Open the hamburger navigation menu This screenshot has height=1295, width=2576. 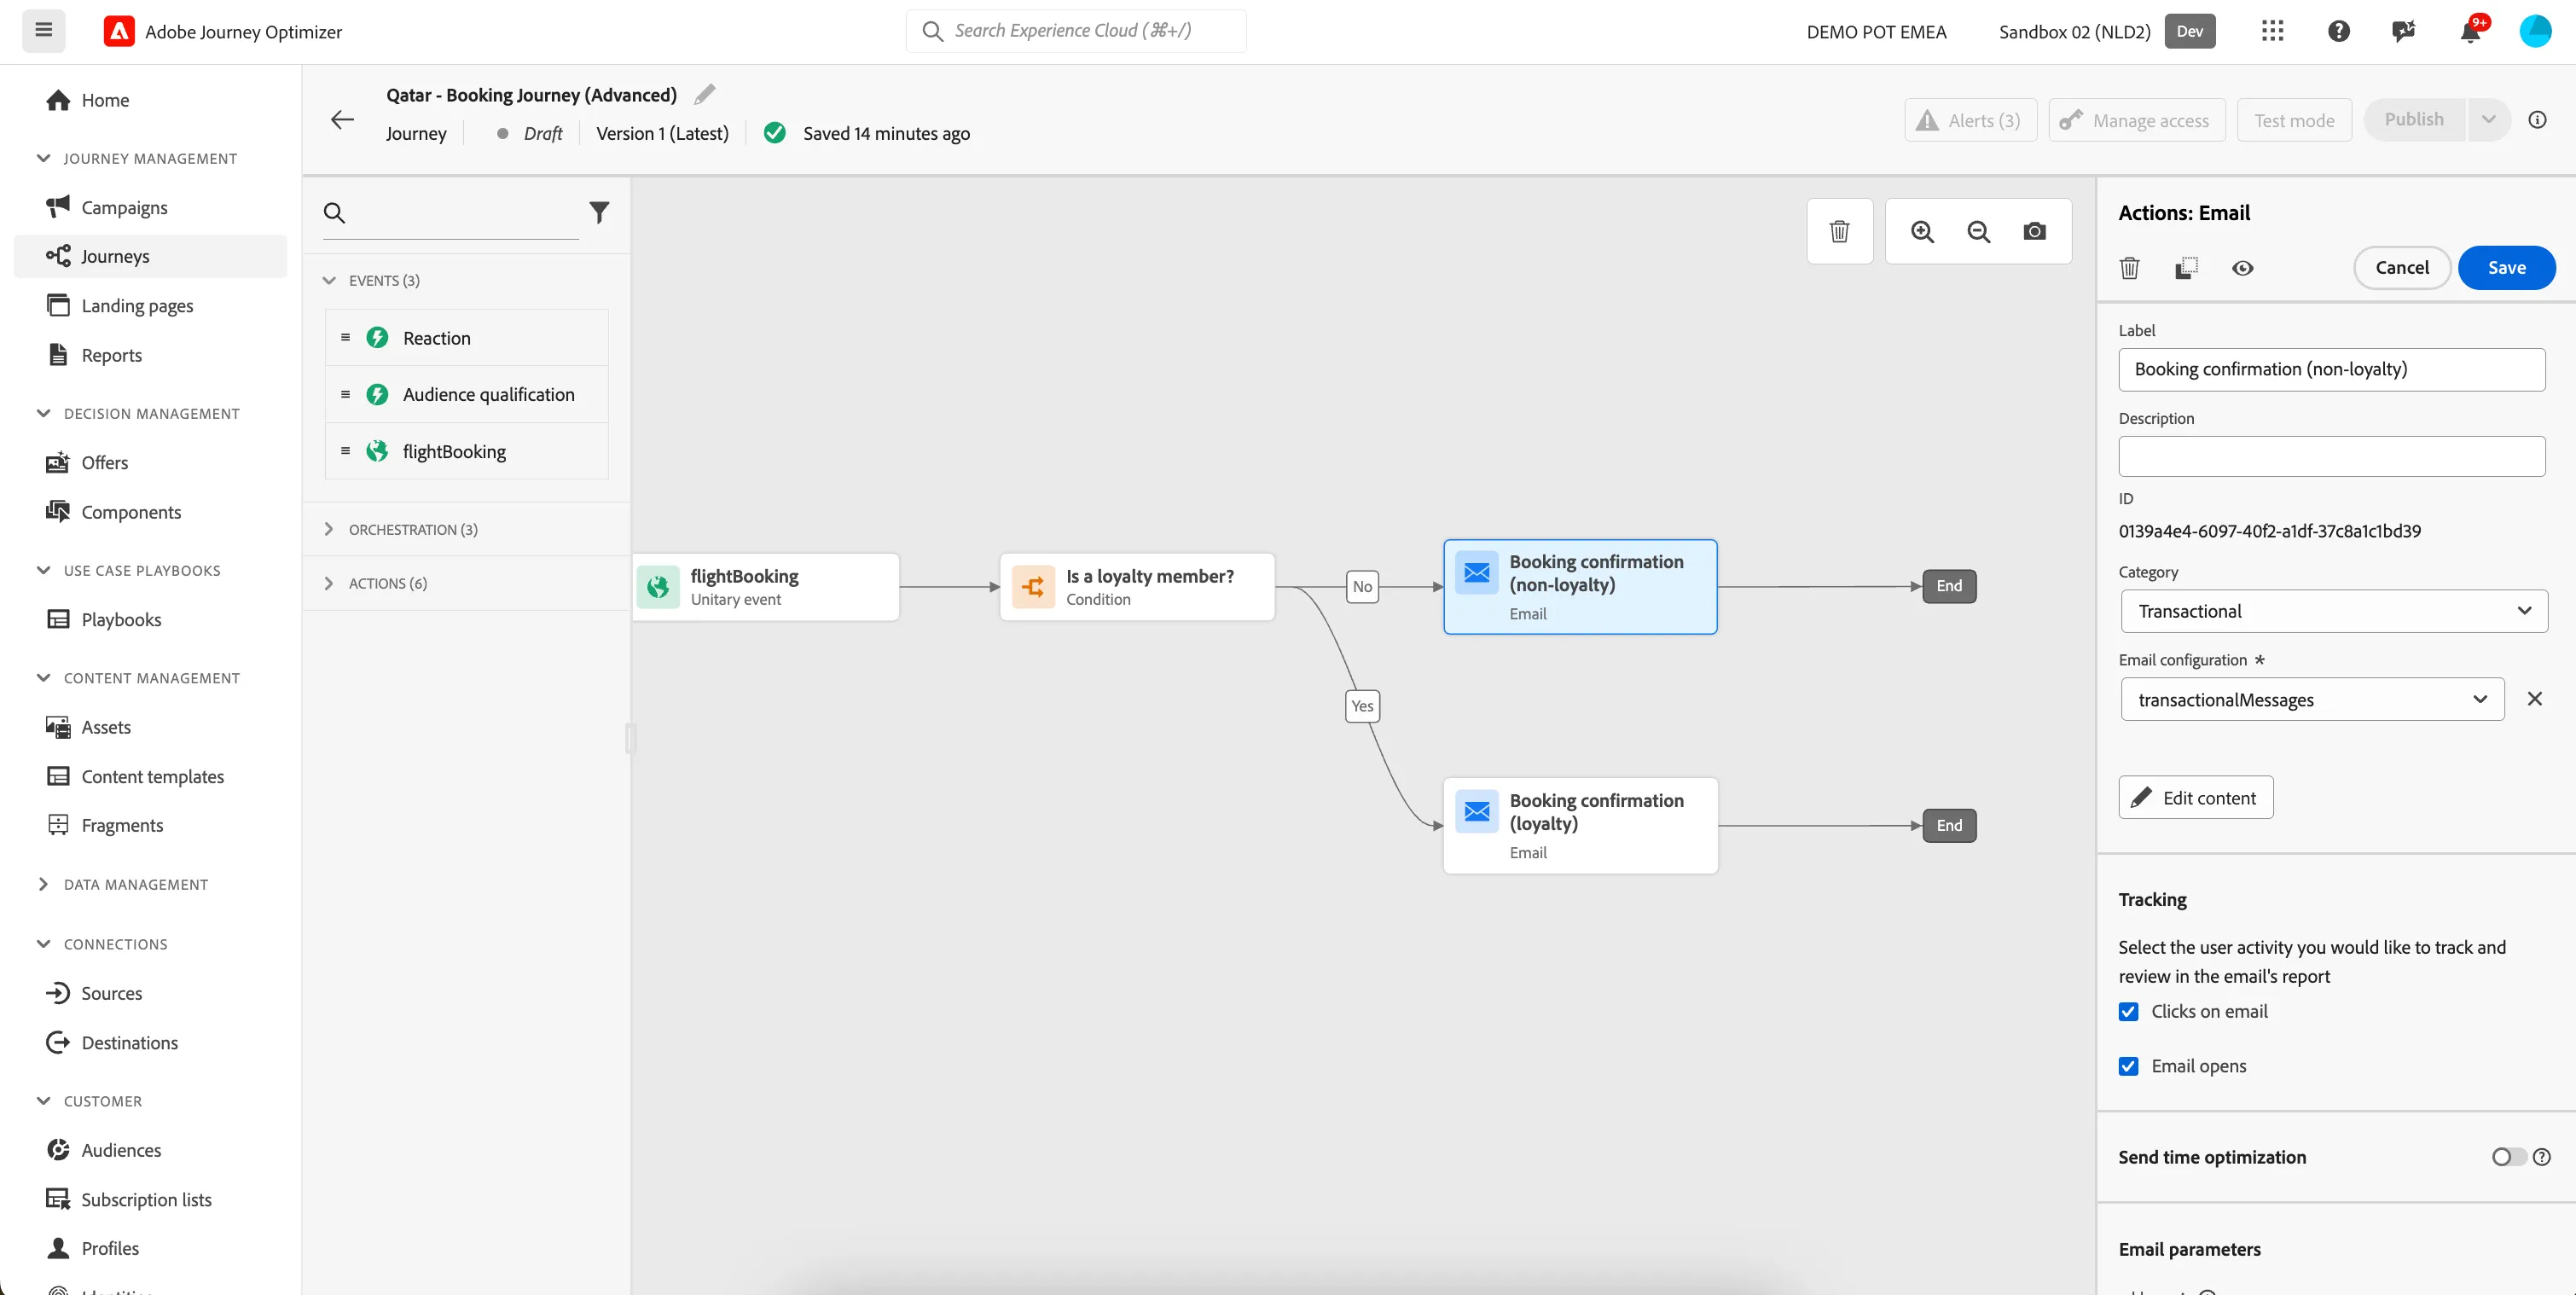point(43,30)
